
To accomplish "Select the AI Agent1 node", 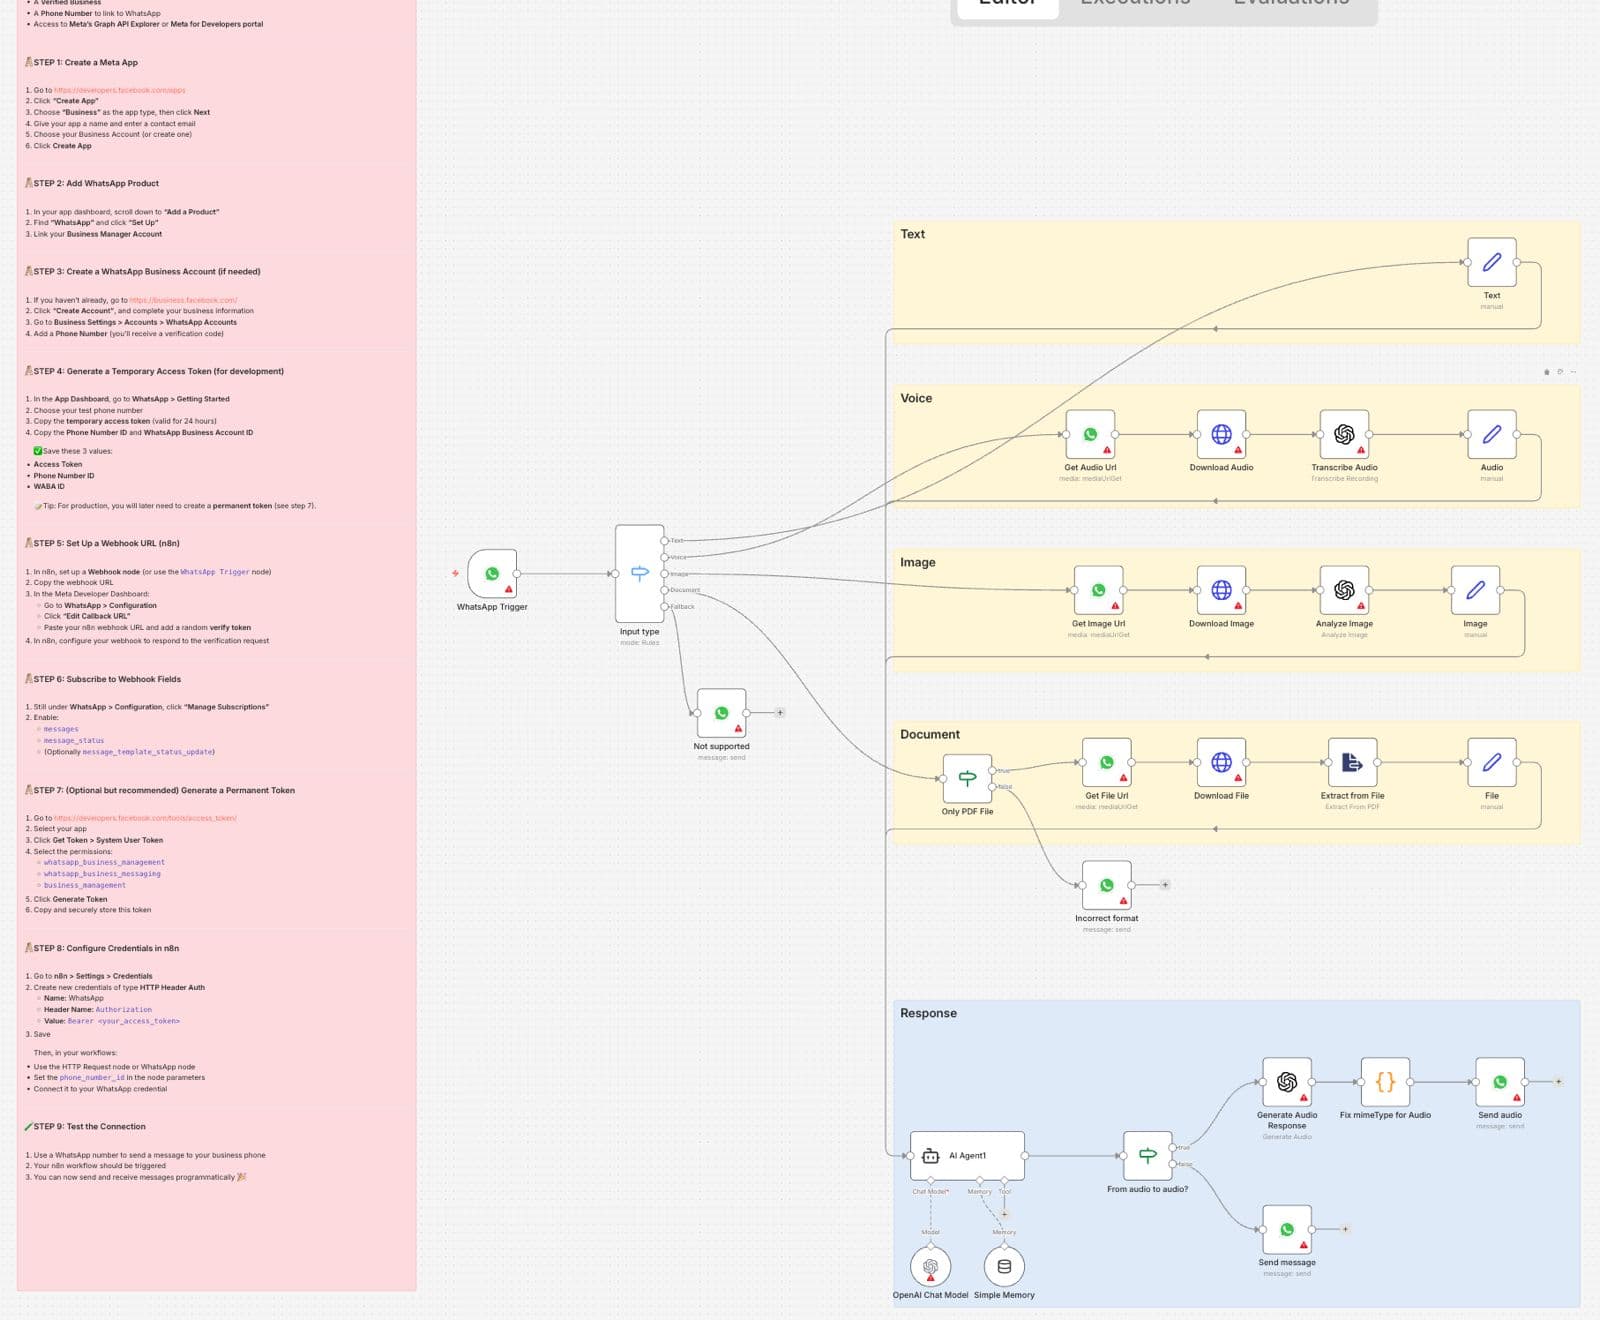I will (966, 1156).
